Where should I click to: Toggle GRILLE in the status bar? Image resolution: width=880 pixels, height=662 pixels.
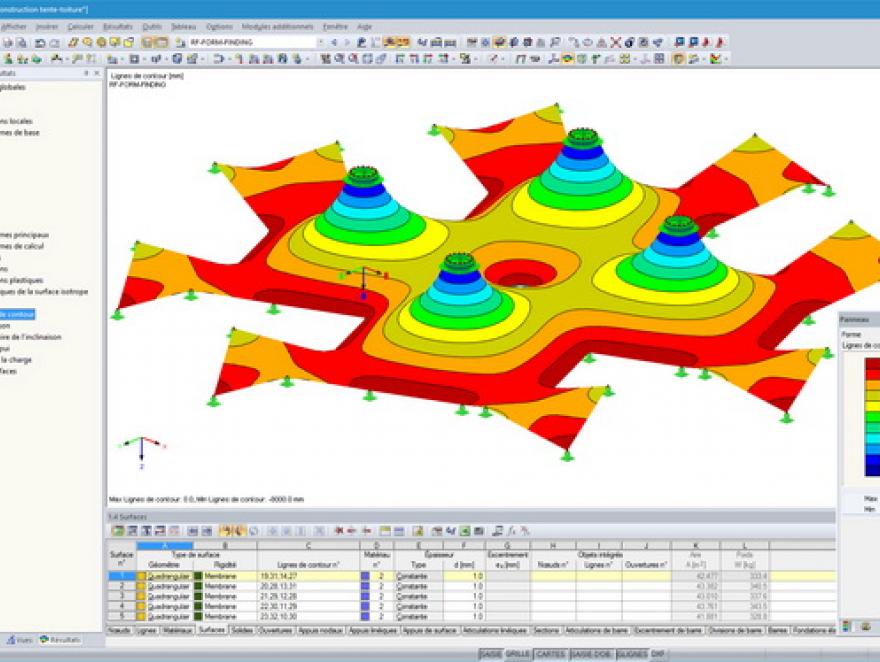pyautogui.click(x=517, y=653)
